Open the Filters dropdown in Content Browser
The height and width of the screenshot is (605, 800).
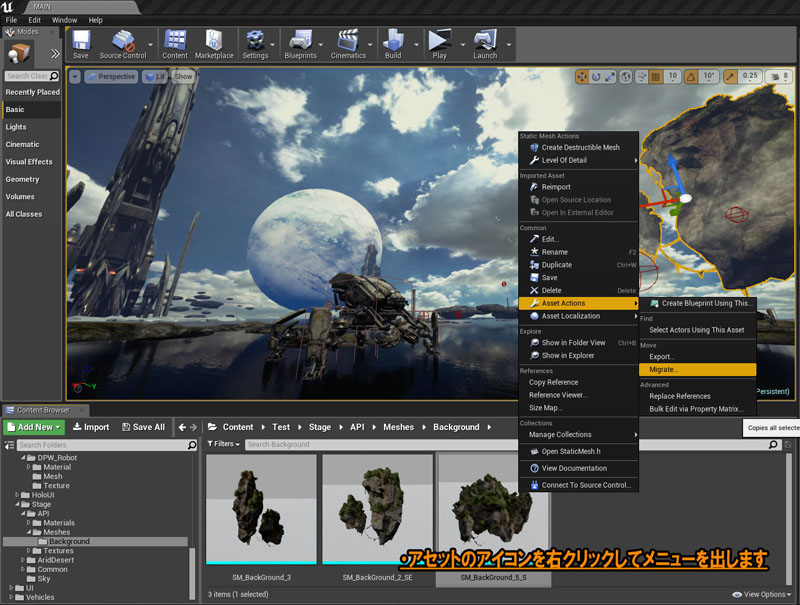click(x=223, y=444)
